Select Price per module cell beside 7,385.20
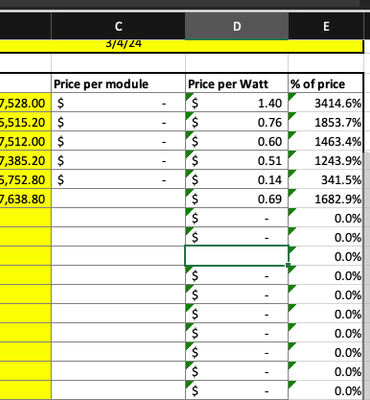Screen dimensions: 370x400 pyautogui.click(x=118, y=160)
